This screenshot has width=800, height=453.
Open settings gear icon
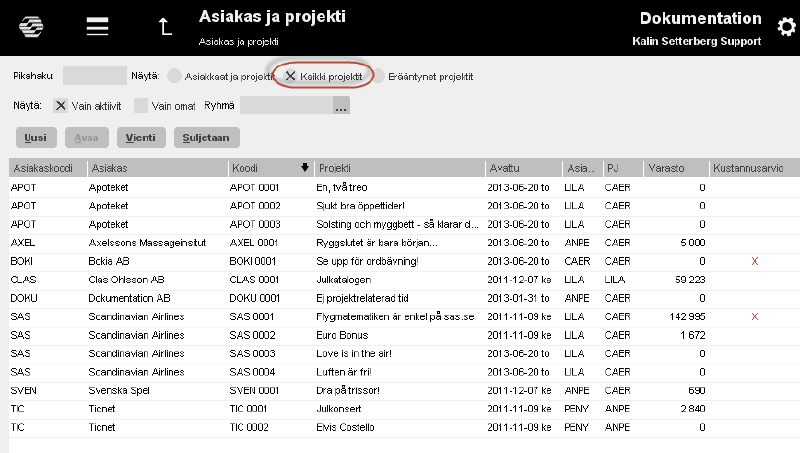tap(786, 27)
